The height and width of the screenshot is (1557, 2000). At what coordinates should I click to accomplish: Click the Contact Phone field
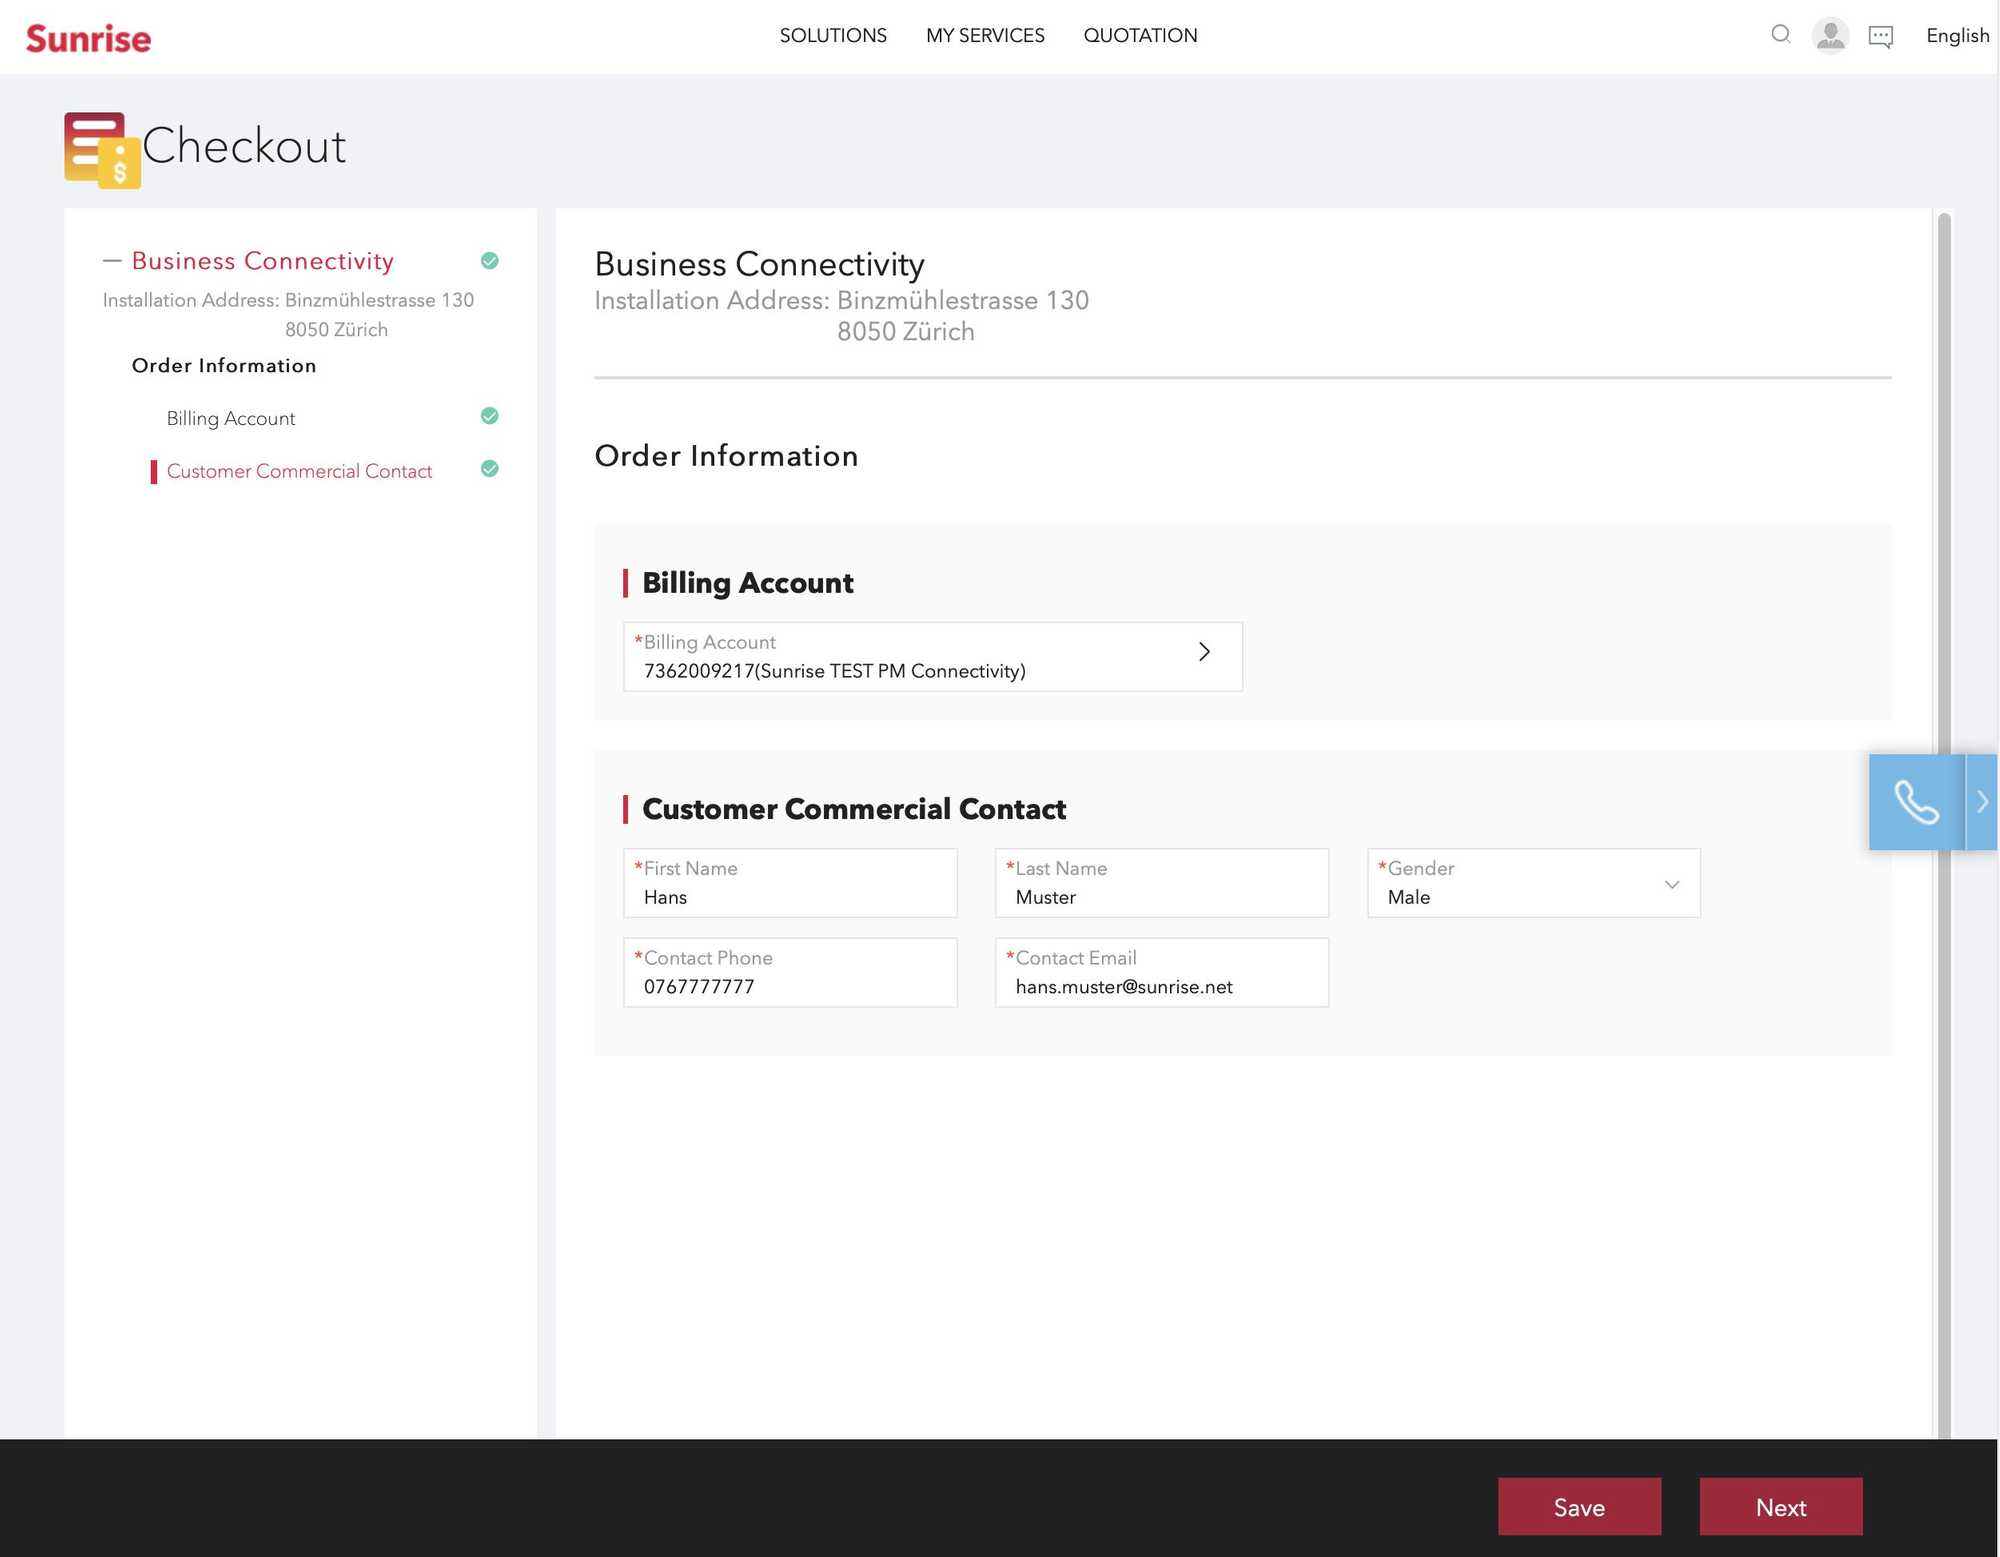tap(790, 972)
